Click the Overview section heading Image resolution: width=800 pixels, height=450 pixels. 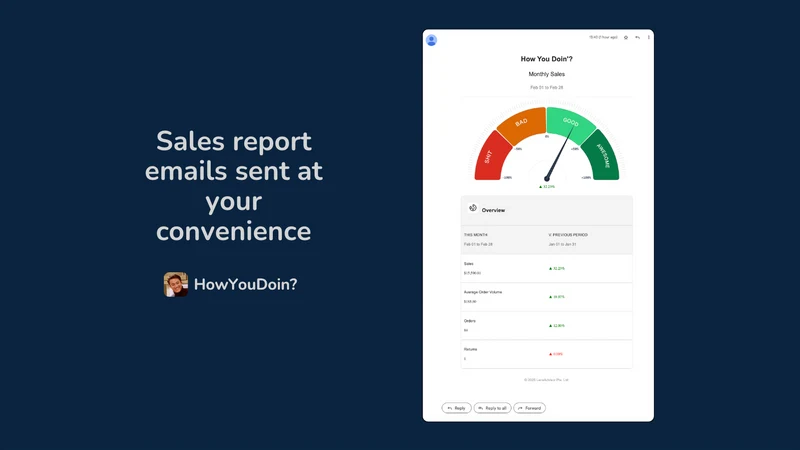point(493,210)
